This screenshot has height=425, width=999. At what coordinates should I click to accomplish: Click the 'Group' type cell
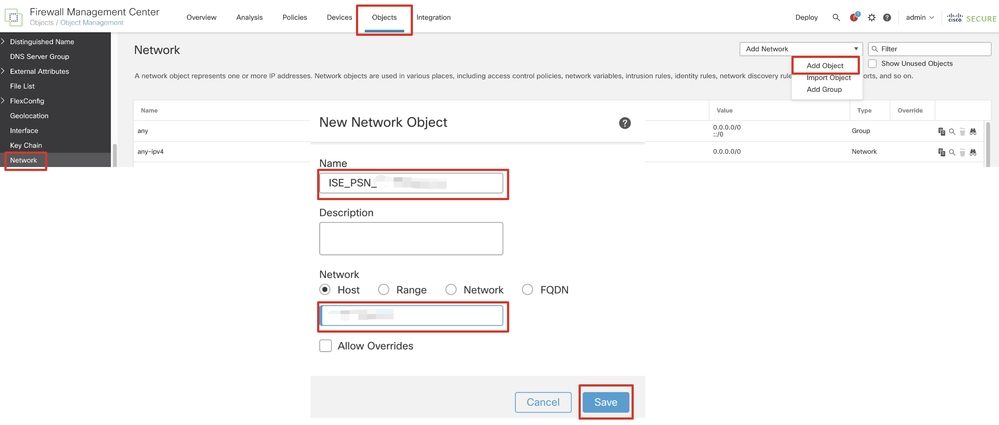(861, 131)
